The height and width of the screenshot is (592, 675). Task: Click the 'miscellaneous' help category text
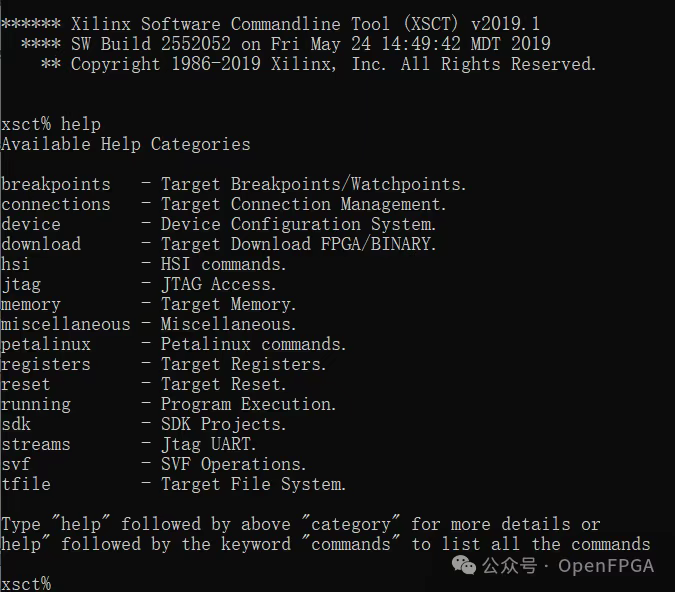coord(66,324)
